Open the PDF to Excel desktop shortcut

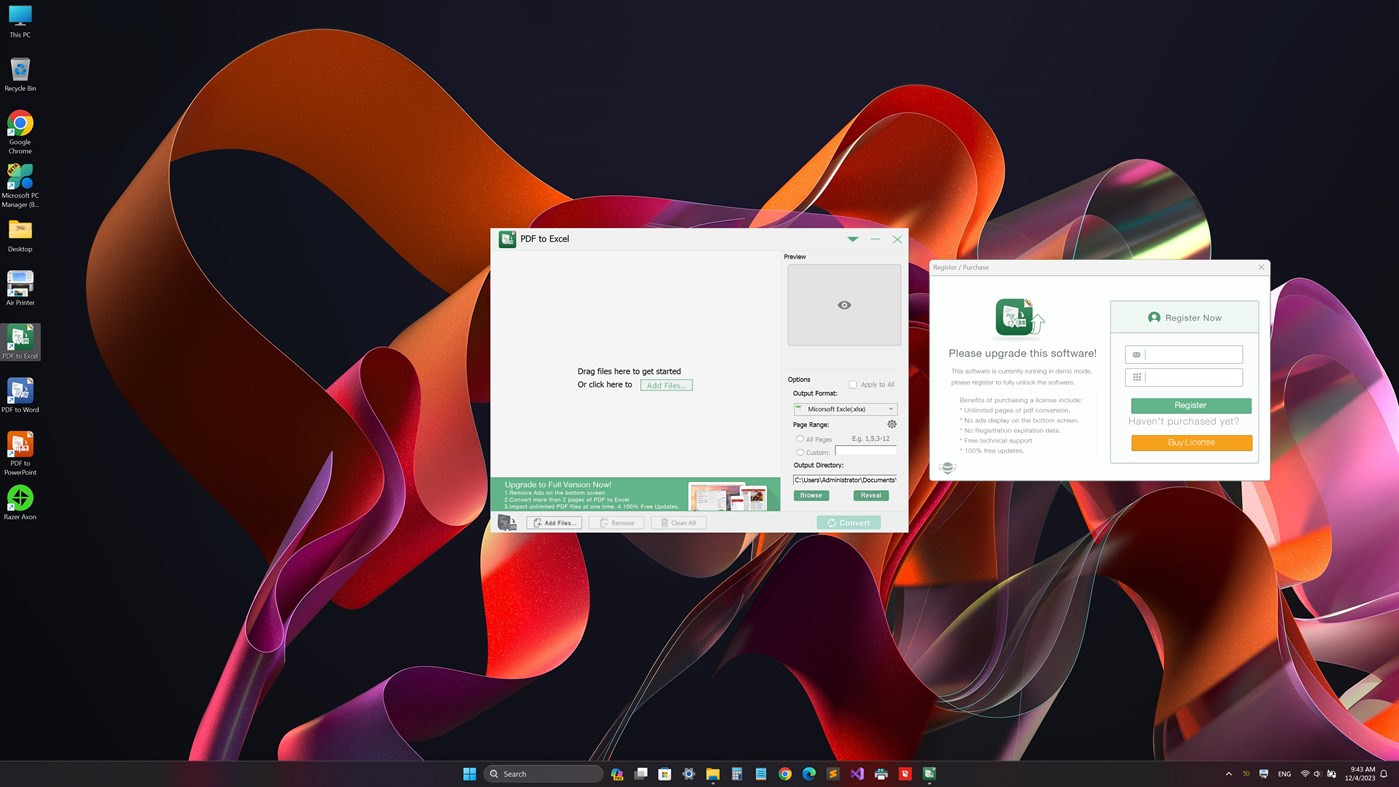20,341
